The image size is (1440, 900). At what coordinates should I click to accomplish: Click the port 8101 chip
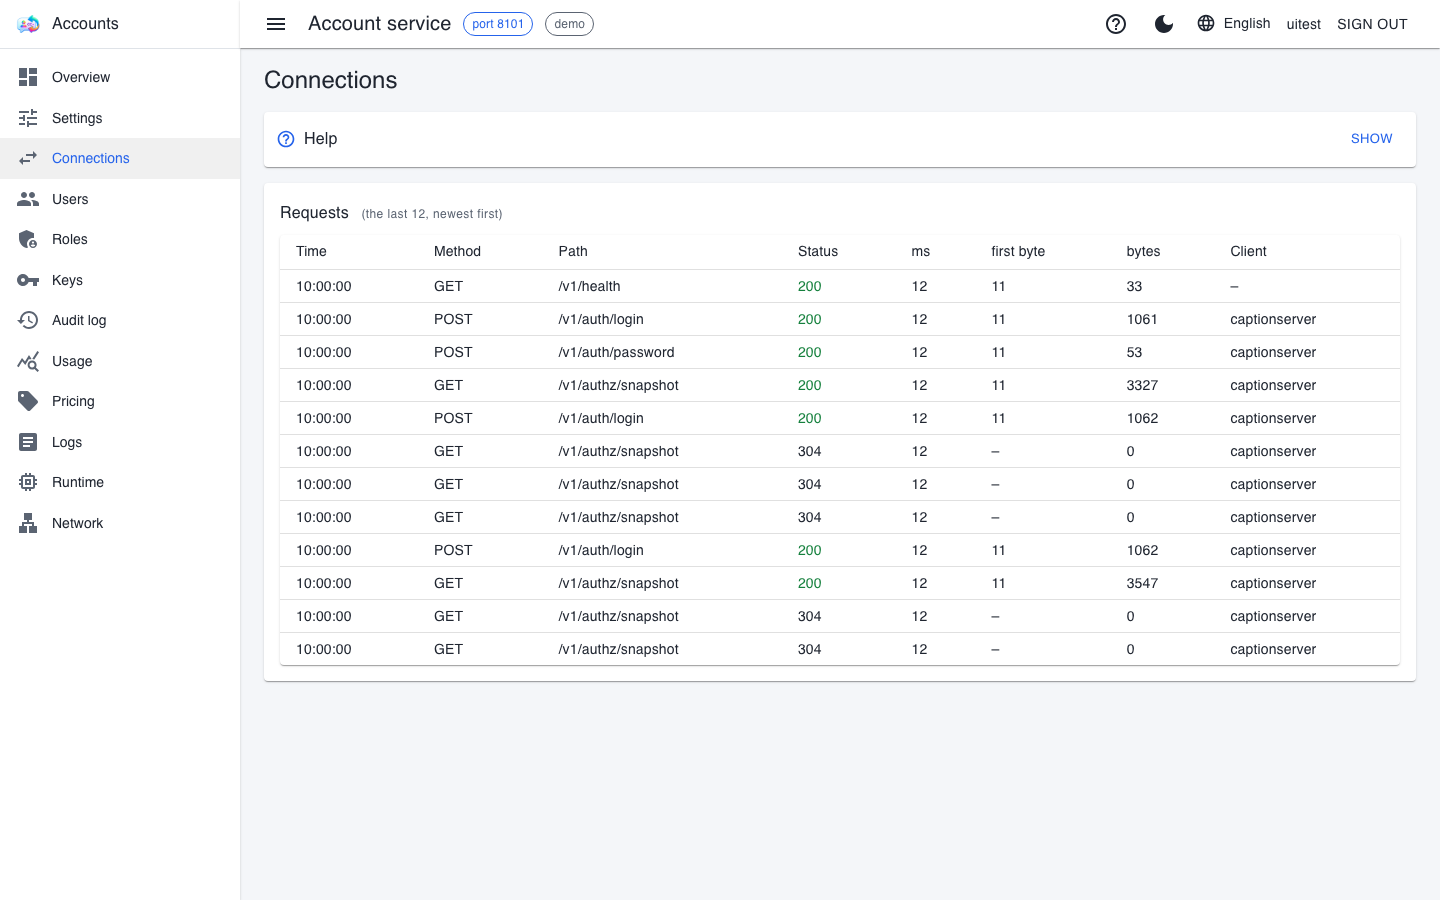click(x=498, y=24)
